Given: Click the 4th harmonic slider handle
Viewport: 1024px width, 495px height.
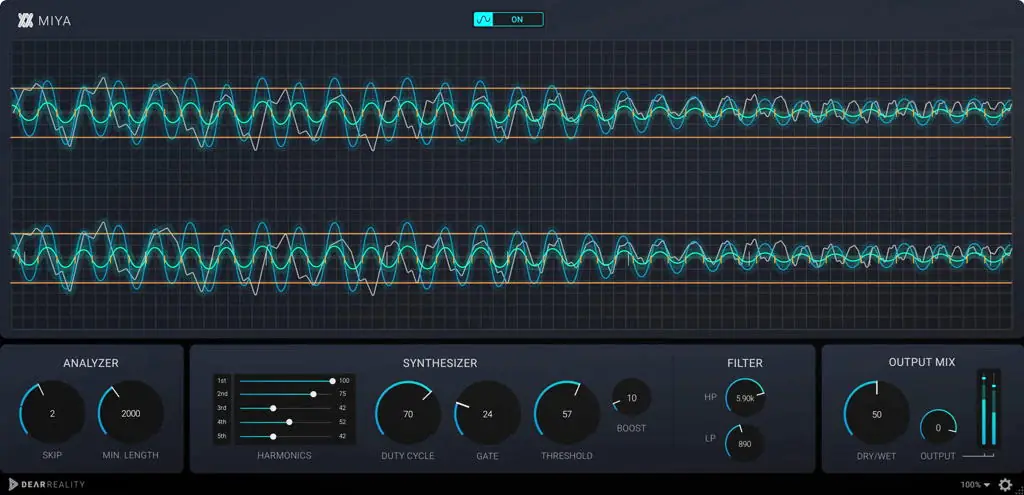Looking at the screenshot, I should 289,422.
